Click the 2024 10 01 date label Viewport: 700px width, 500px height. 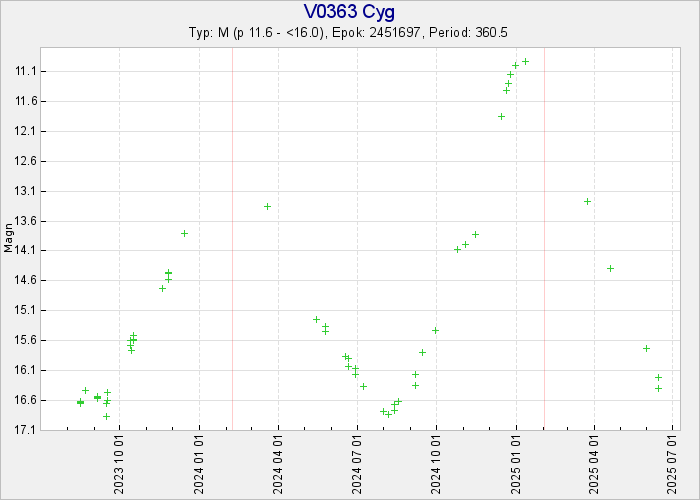437,465
